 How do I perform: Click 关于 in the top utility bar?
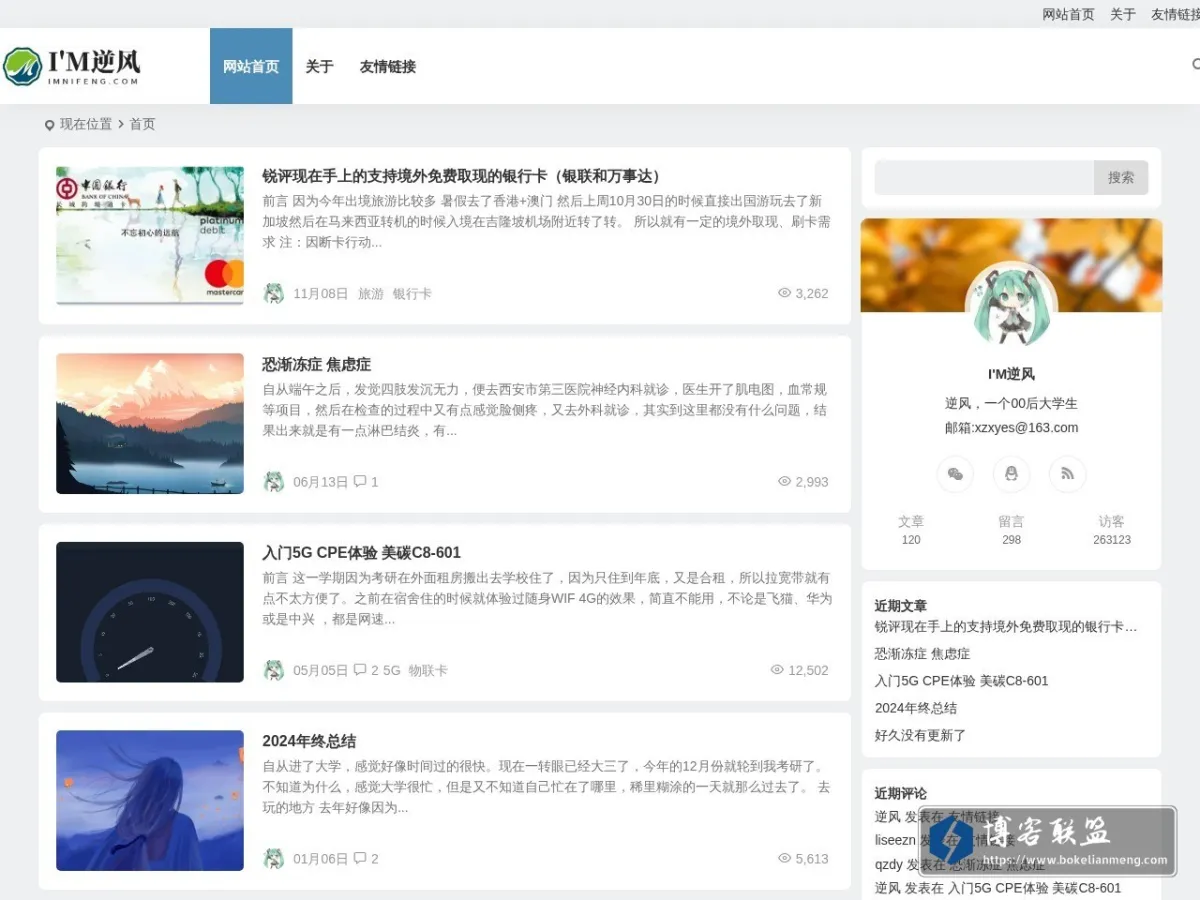(1123, 14)
